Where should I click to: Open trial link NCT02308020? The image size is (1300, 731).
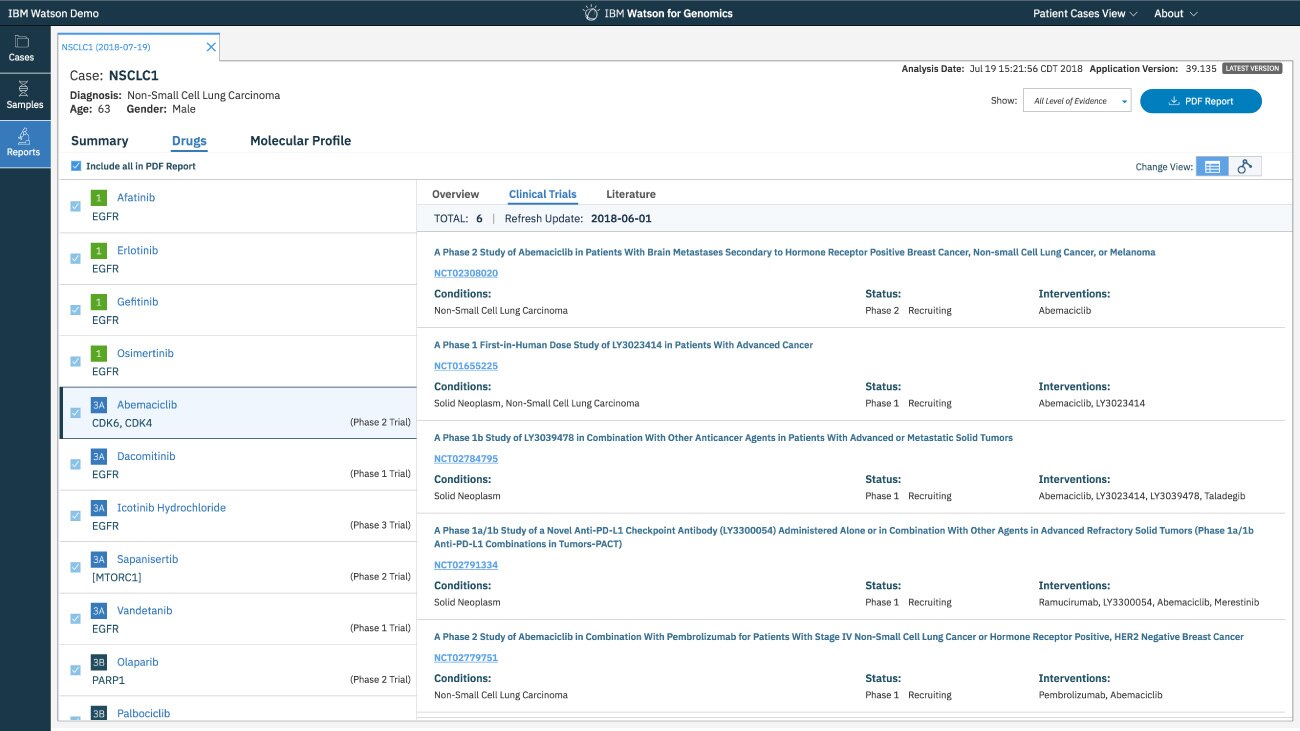pyautogui.click(x=465, y=273)
